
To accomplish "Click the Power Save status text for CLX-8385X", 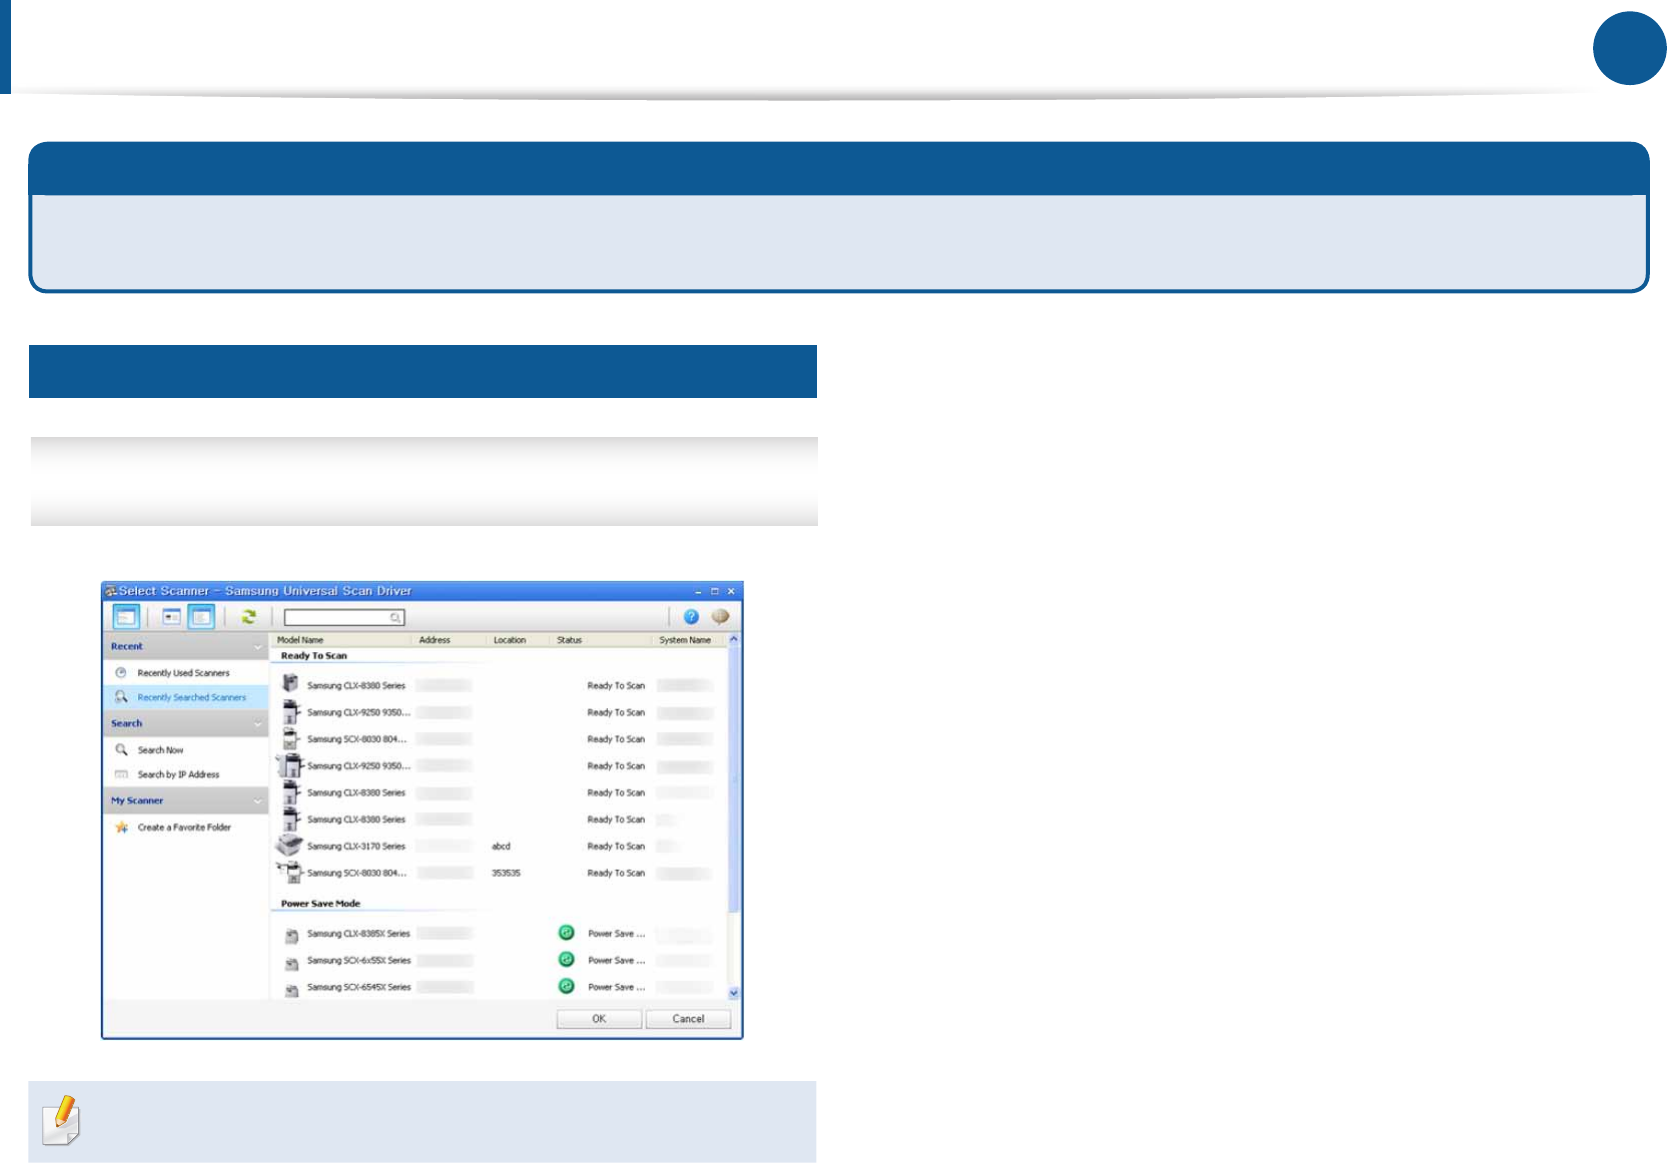I will click(616, 934).
